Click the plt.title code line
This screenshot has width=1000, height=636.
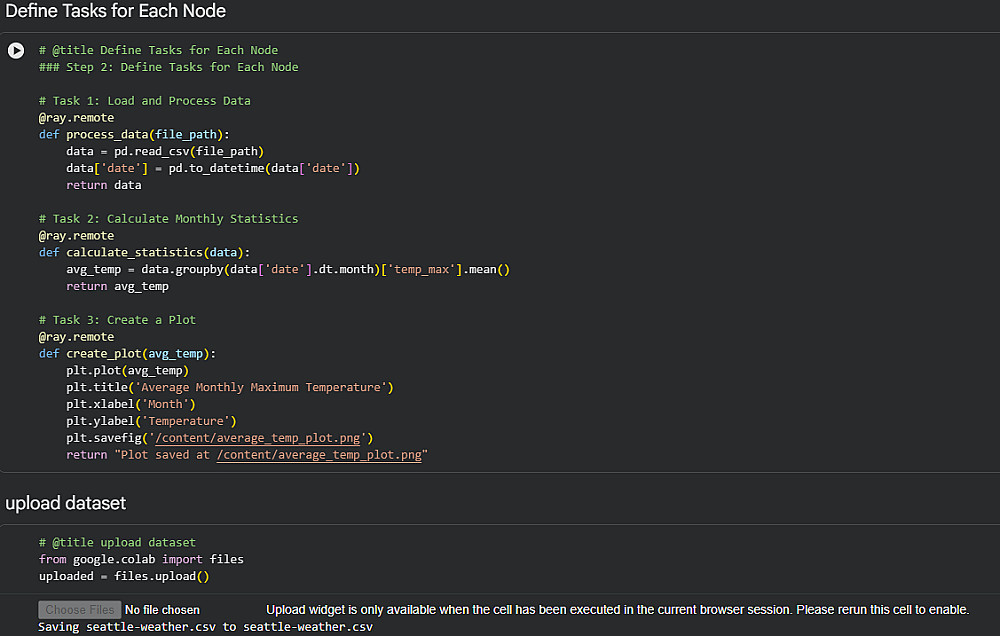[230, 387]
